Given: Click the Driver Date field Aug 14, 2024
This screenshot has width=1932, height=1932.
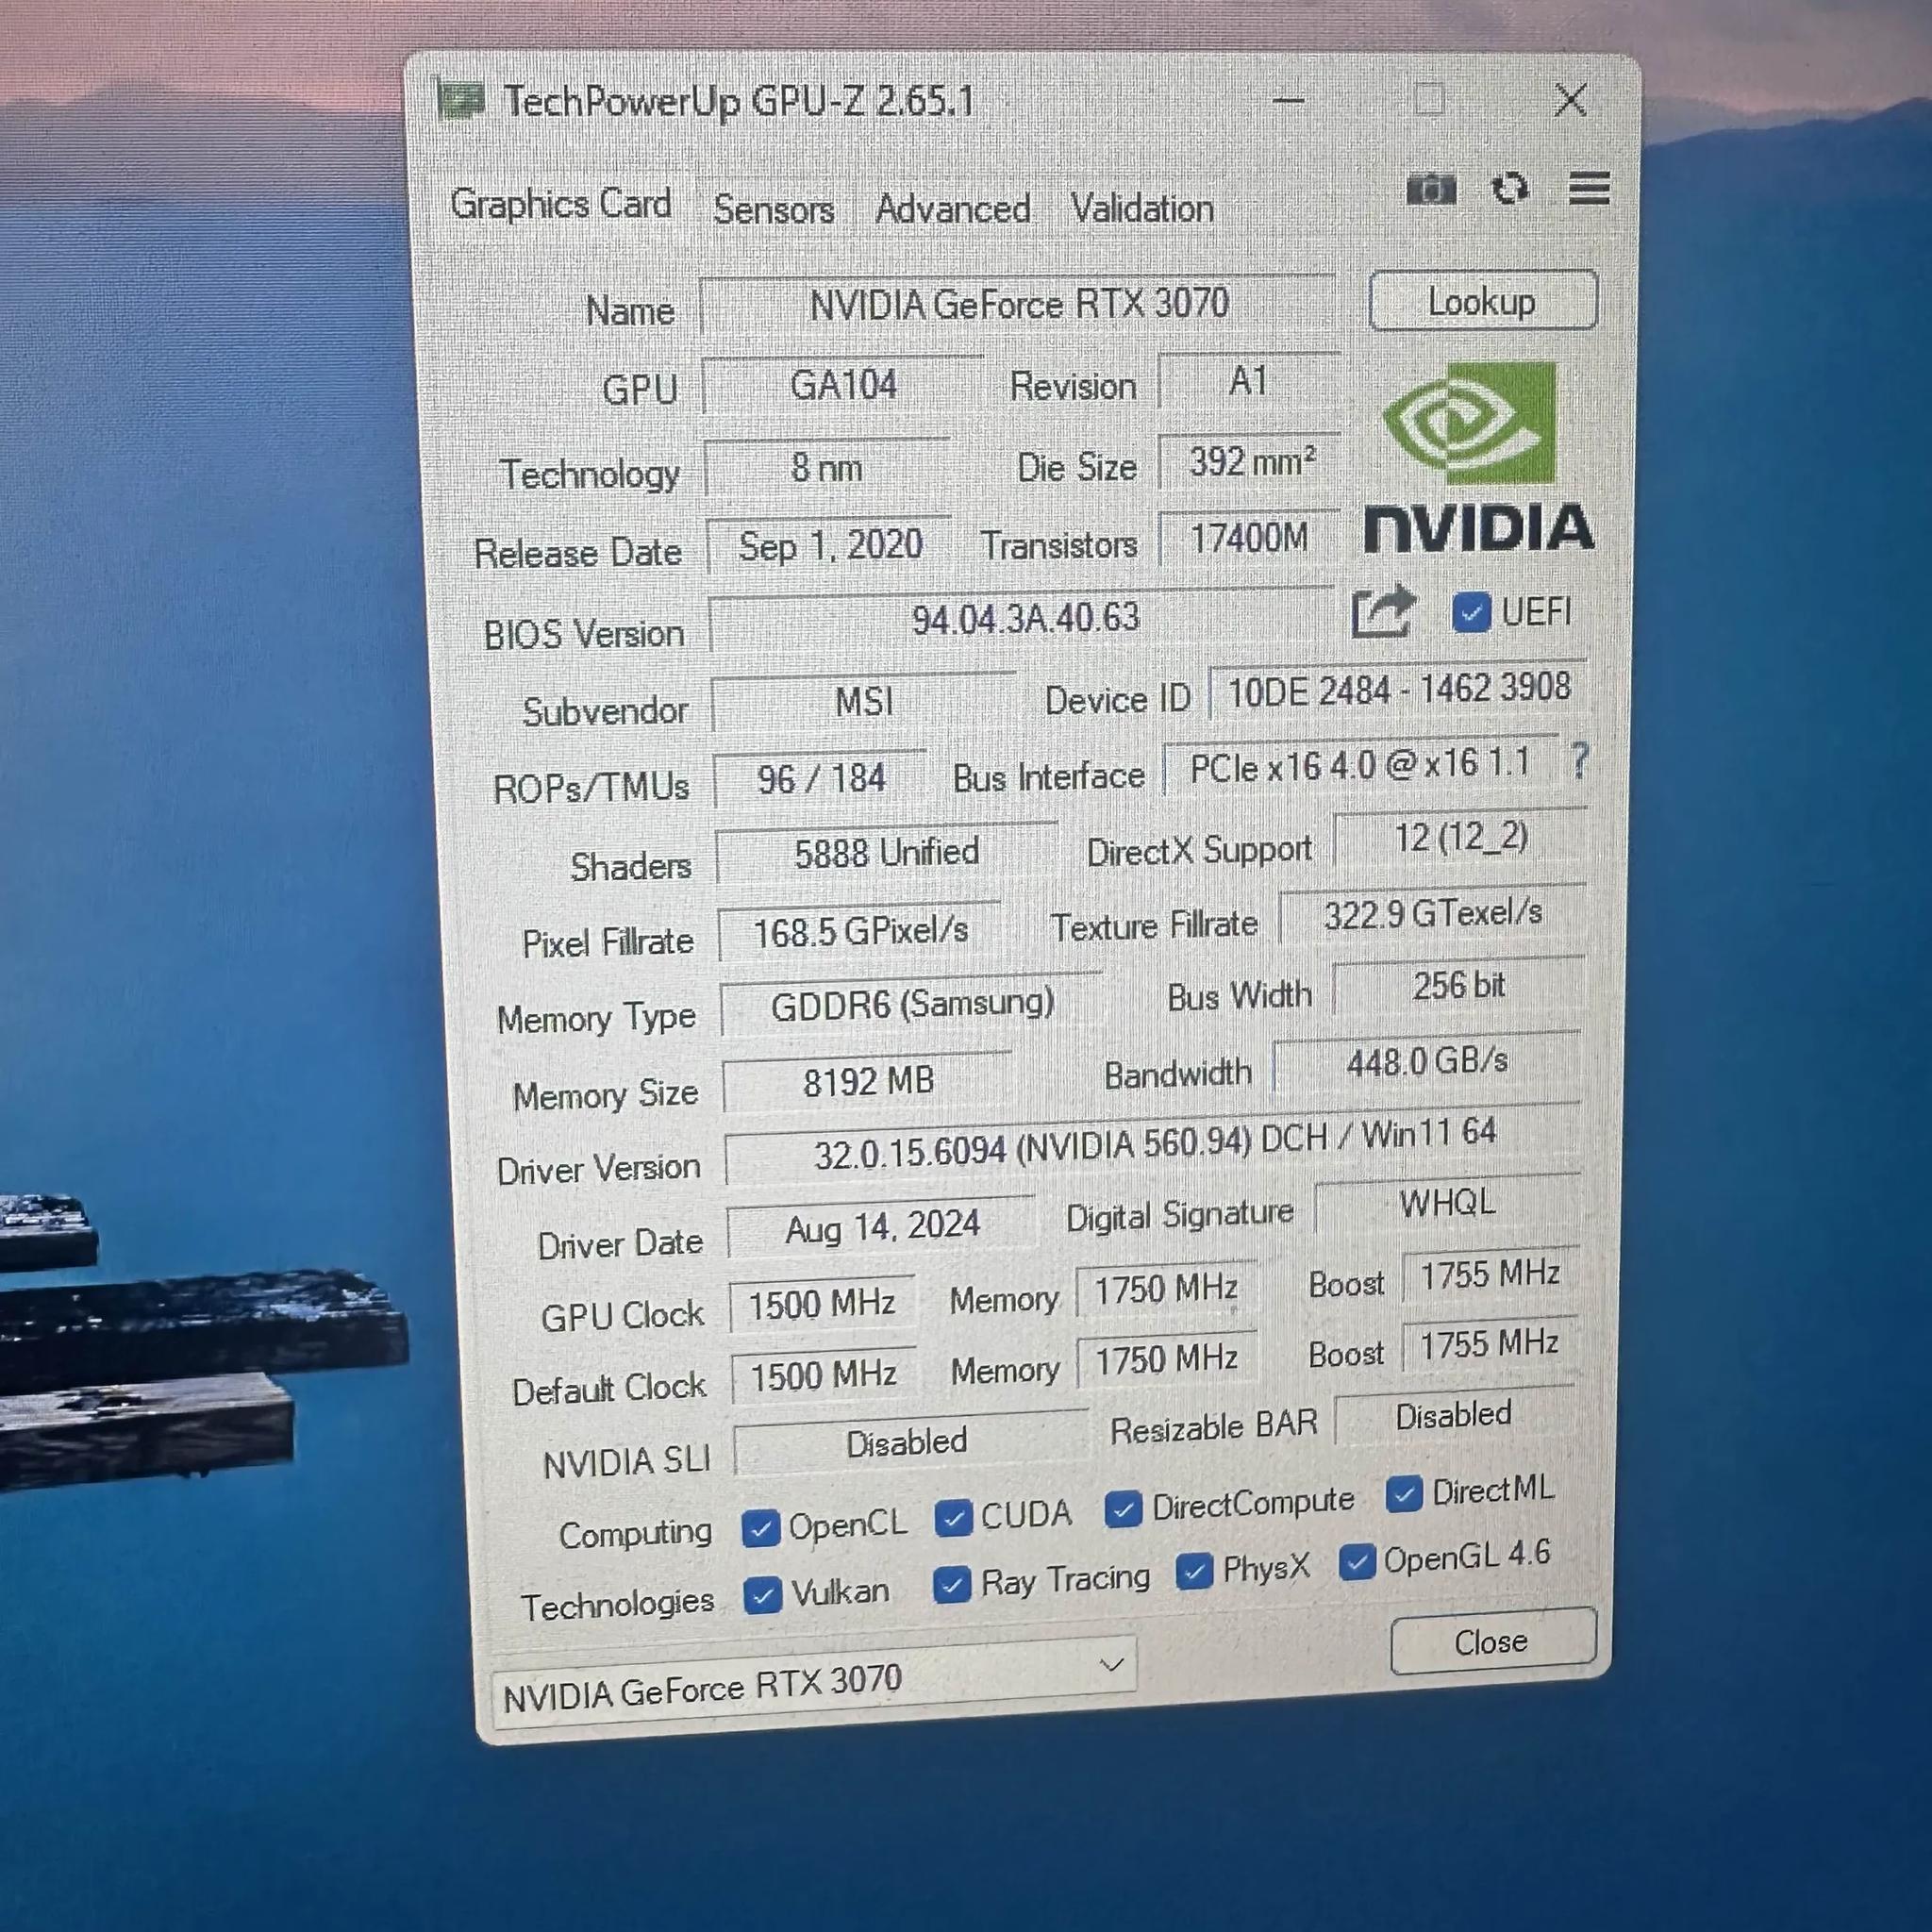Looking at the screenshot, I should coord(881,1228).
